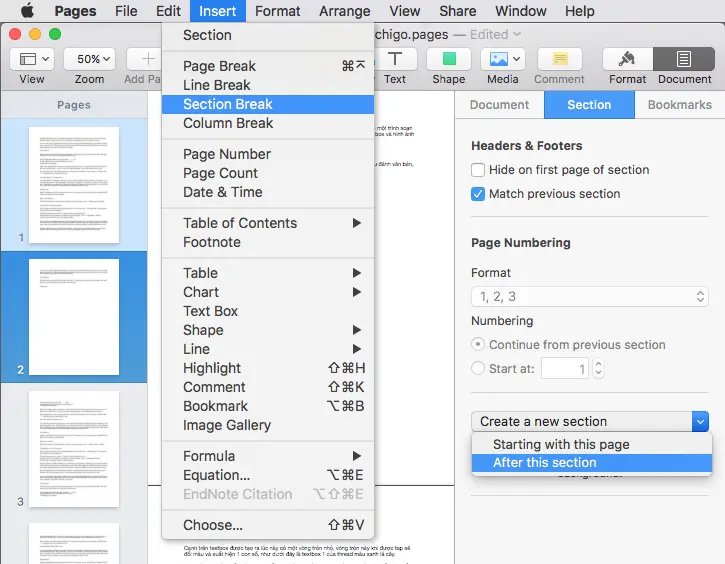Viewport: 725px width, 564px height.
Task: Select the Start at radio button
Action: (x=479, y=369)
